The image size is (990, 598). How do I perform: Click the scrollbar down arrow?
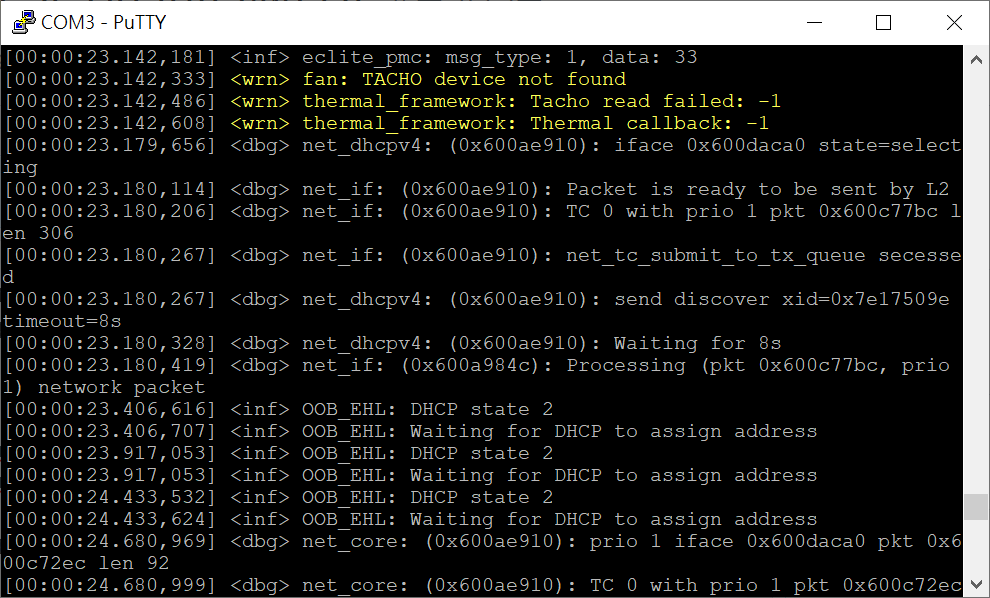coord(975,583)
